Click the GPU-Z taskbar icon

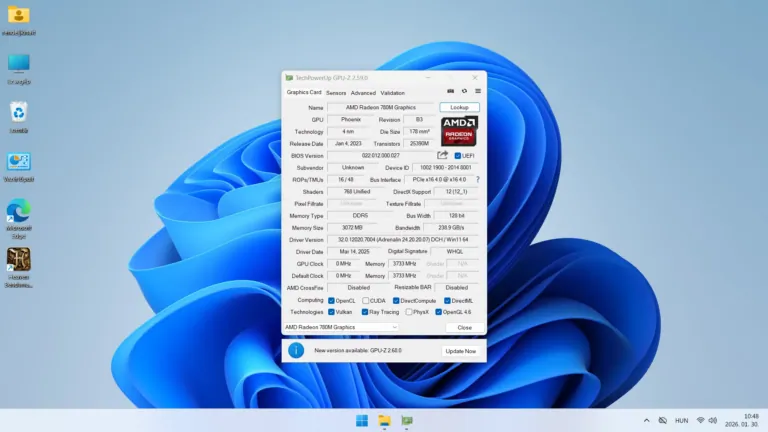407,421
